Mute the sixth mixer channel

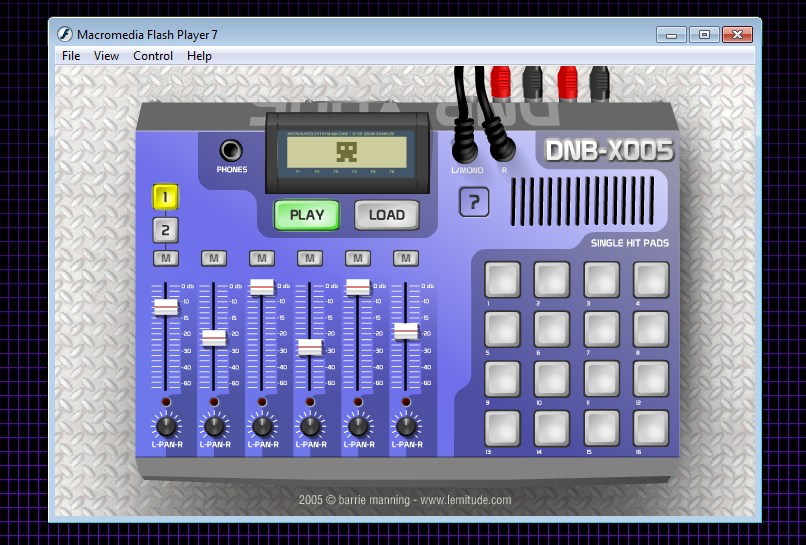[x=406, y=258]
